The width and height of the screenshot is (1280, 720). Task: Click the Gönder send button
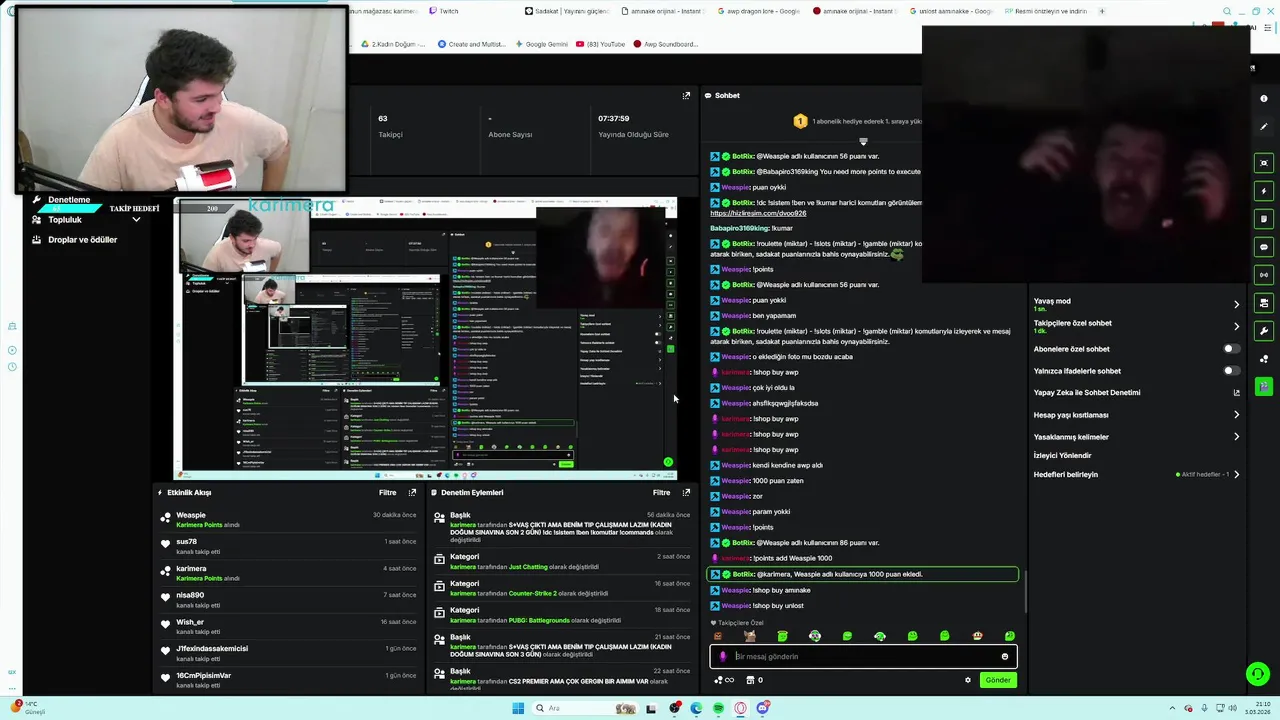pyautogui.click(x=998, y=680)
